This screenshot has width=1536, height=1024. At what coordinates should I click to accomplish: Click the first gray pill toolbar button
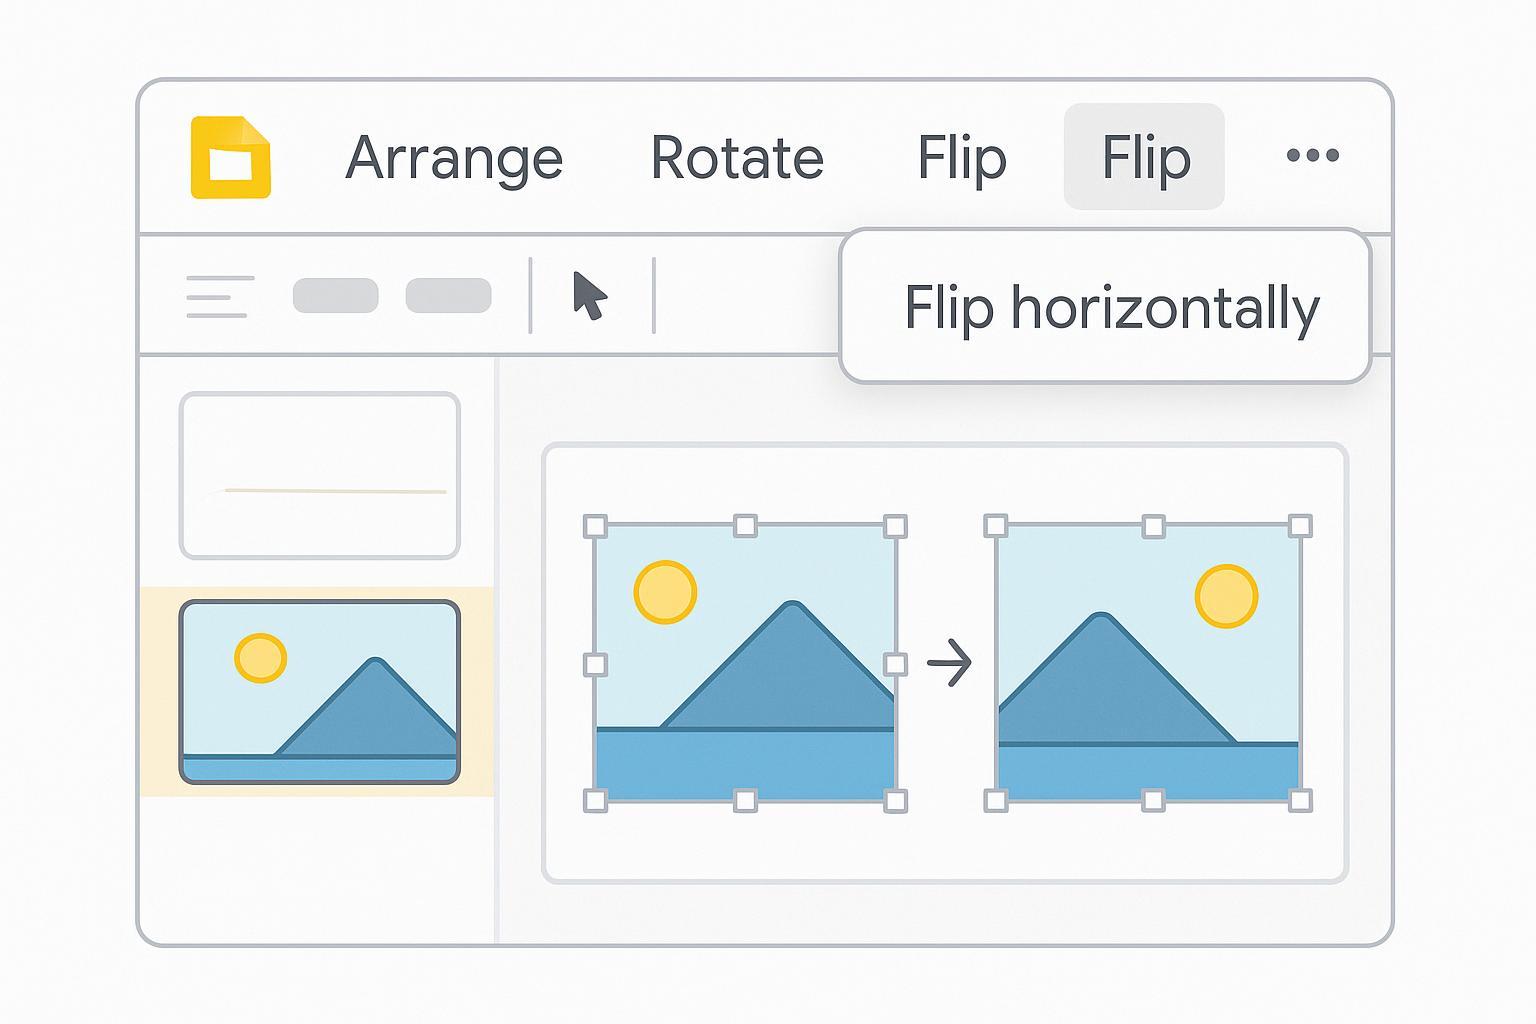click(x=335, y=296)
